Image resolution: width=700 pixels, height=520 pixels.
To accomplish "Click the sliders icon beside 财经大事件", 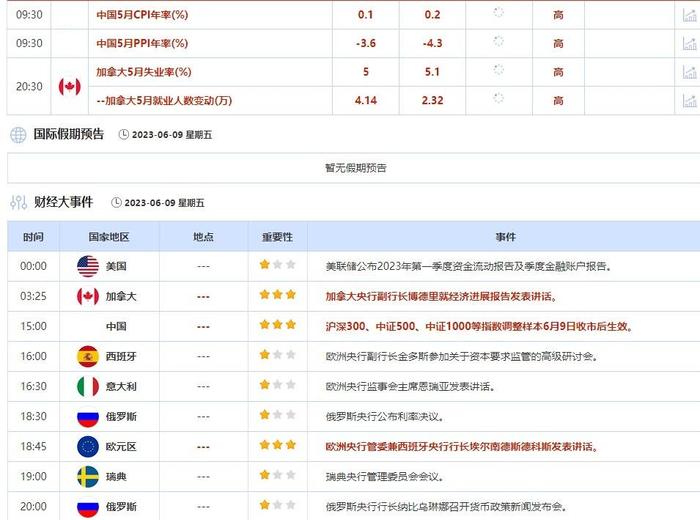I will 18,203.
